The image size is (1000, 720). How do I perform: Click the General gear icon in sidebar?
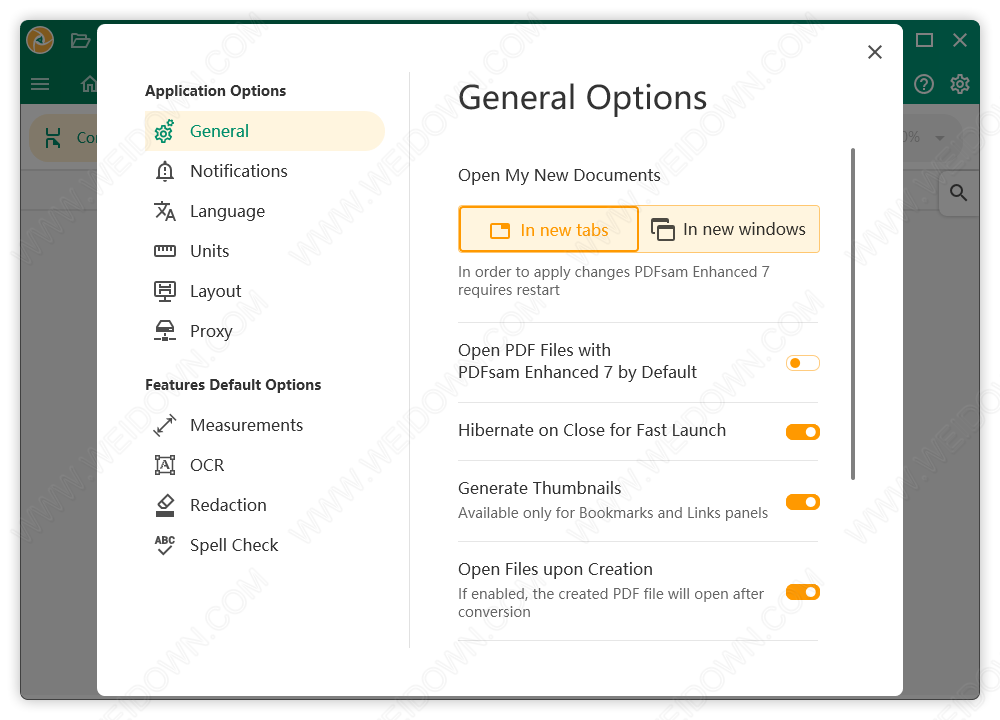coord(164,131)
